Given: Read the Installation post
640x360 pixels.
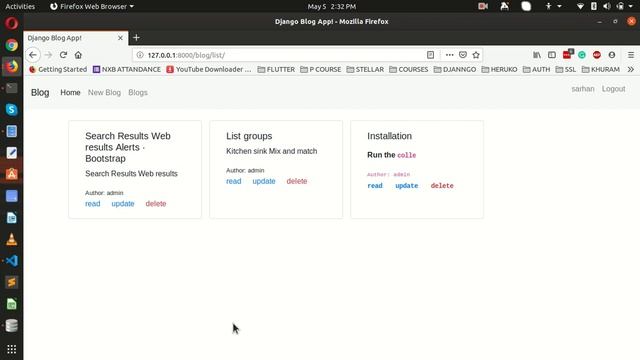Looking at the screenshot, I should click(x=375, y=186).
